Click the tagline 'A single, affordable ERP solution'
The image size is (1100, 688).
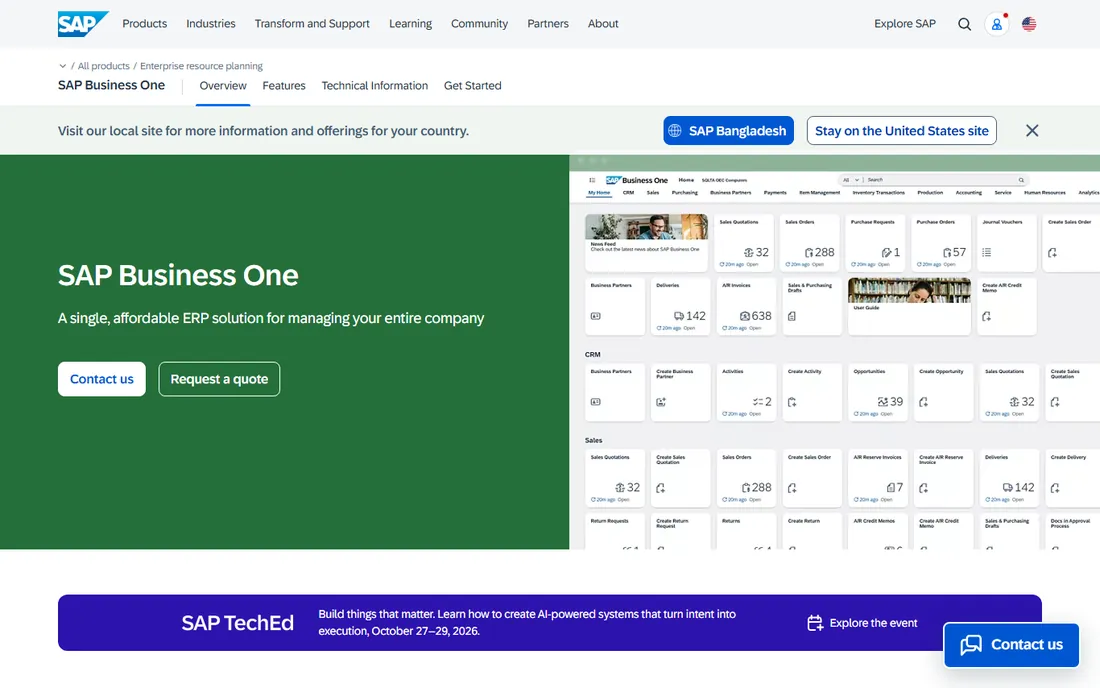click(271, 318)
